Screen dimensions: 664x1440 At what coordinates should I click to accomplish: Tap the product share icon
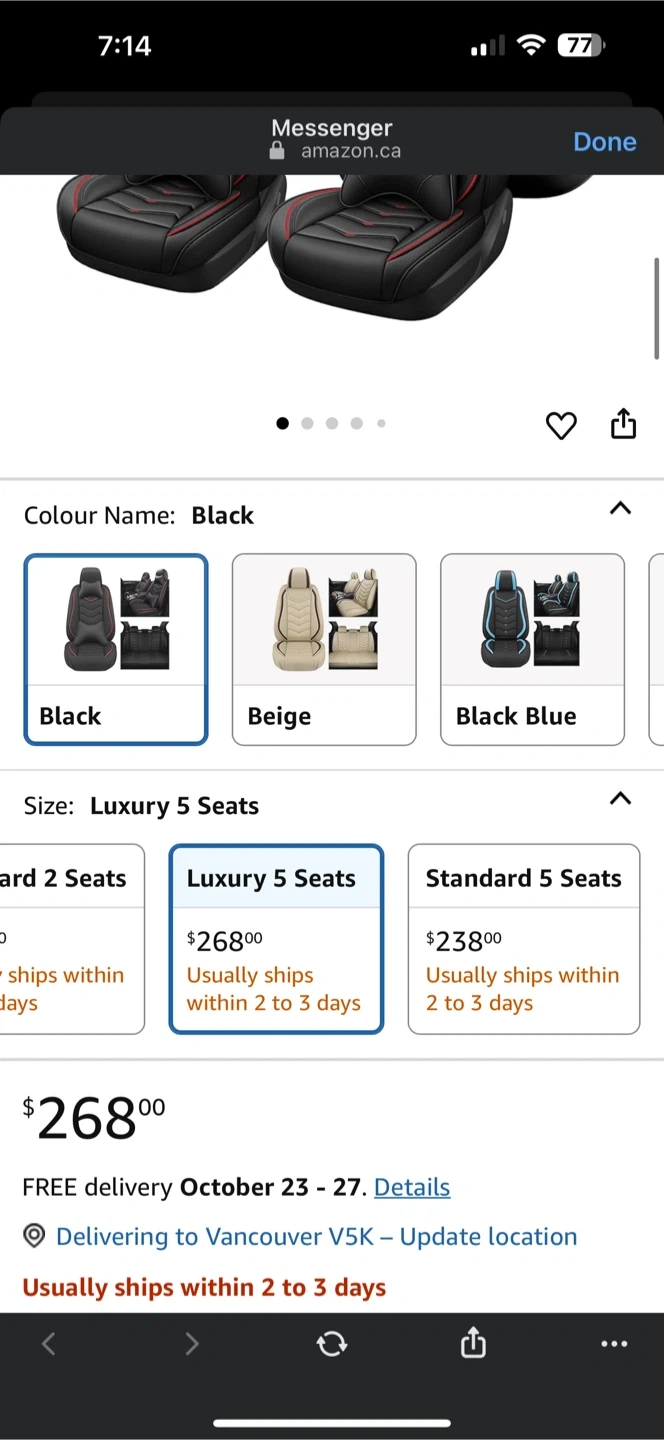pos(623,424)
